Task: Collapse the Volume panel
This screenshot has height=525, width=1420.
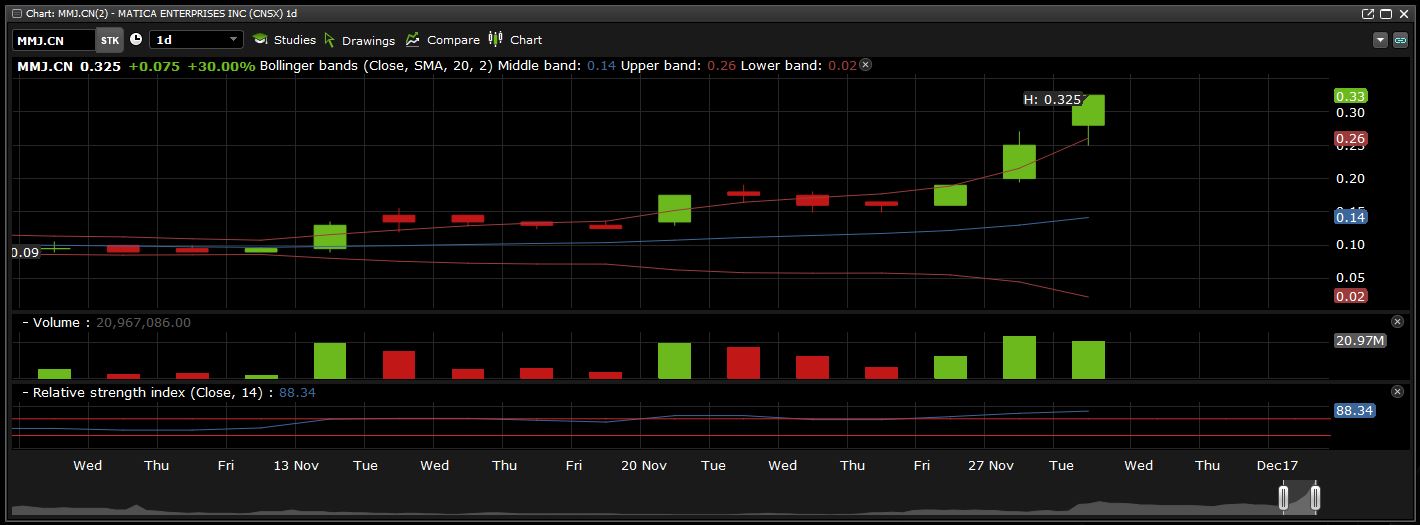Action: (x=25, y=323)
